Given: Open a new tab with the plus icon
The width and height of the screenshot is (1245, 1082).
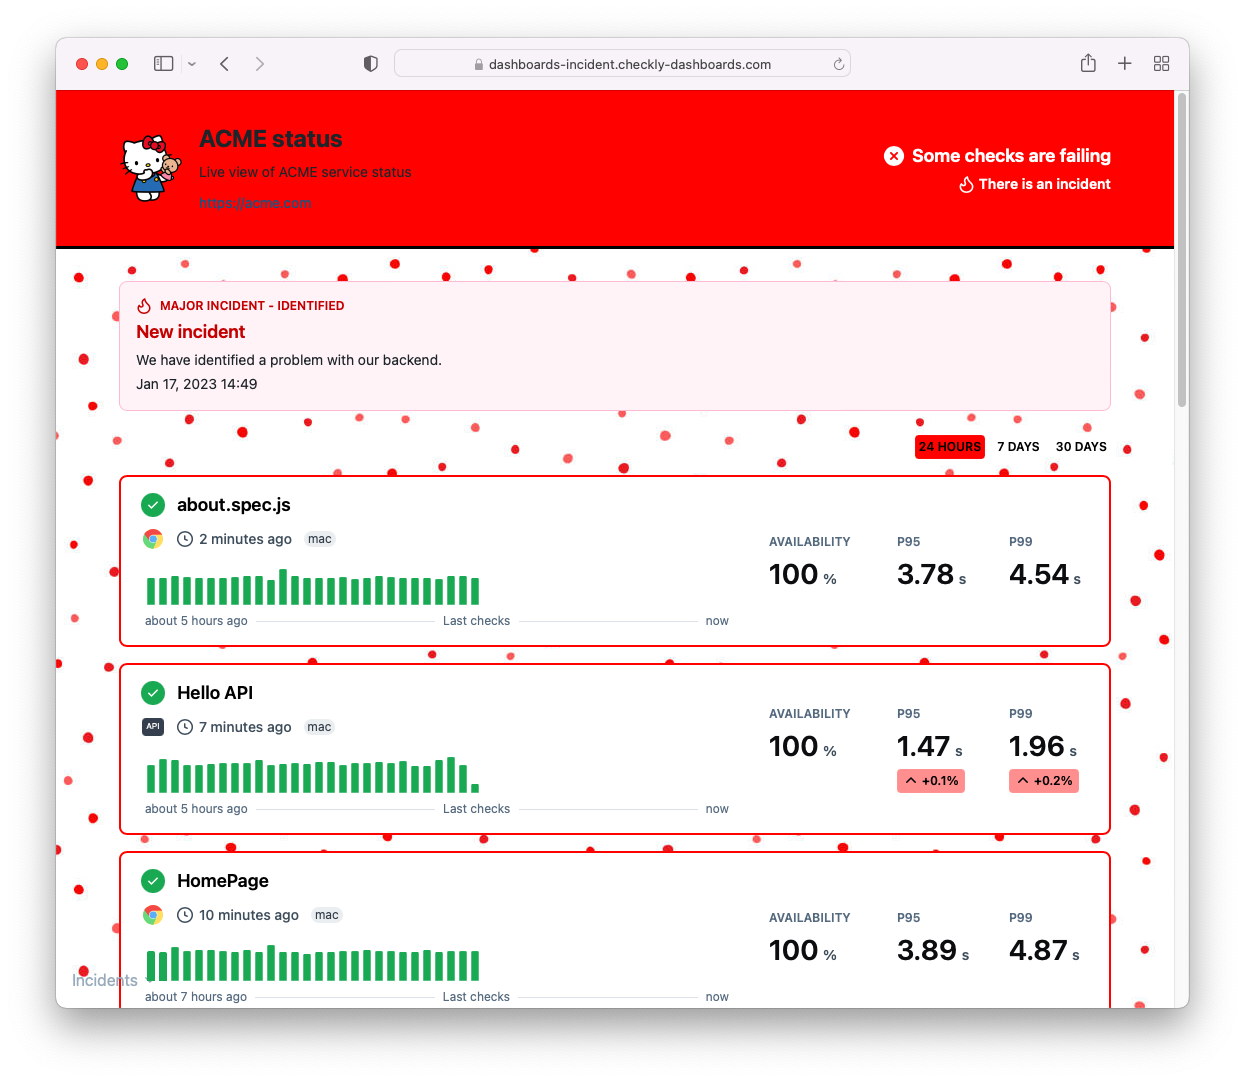Looking at the screenshot, I should [x=1124, y=63].
